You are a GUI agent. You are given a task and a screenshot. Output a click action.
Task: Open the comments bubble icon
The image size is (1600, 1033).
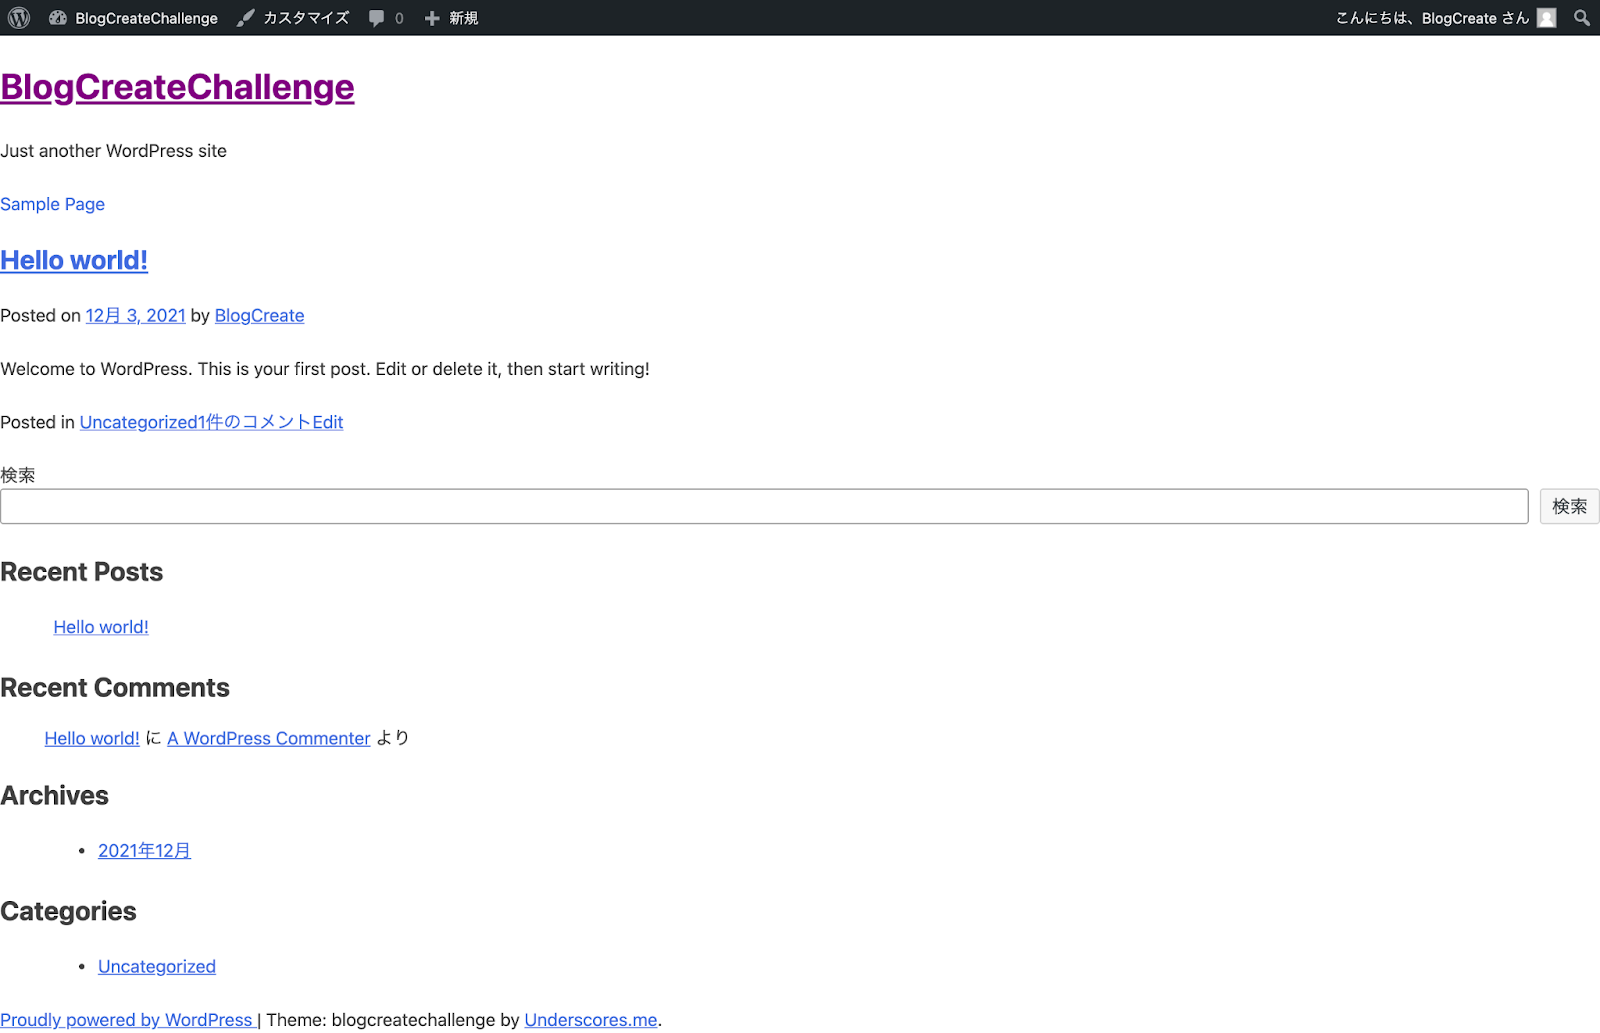click(376, 18)
